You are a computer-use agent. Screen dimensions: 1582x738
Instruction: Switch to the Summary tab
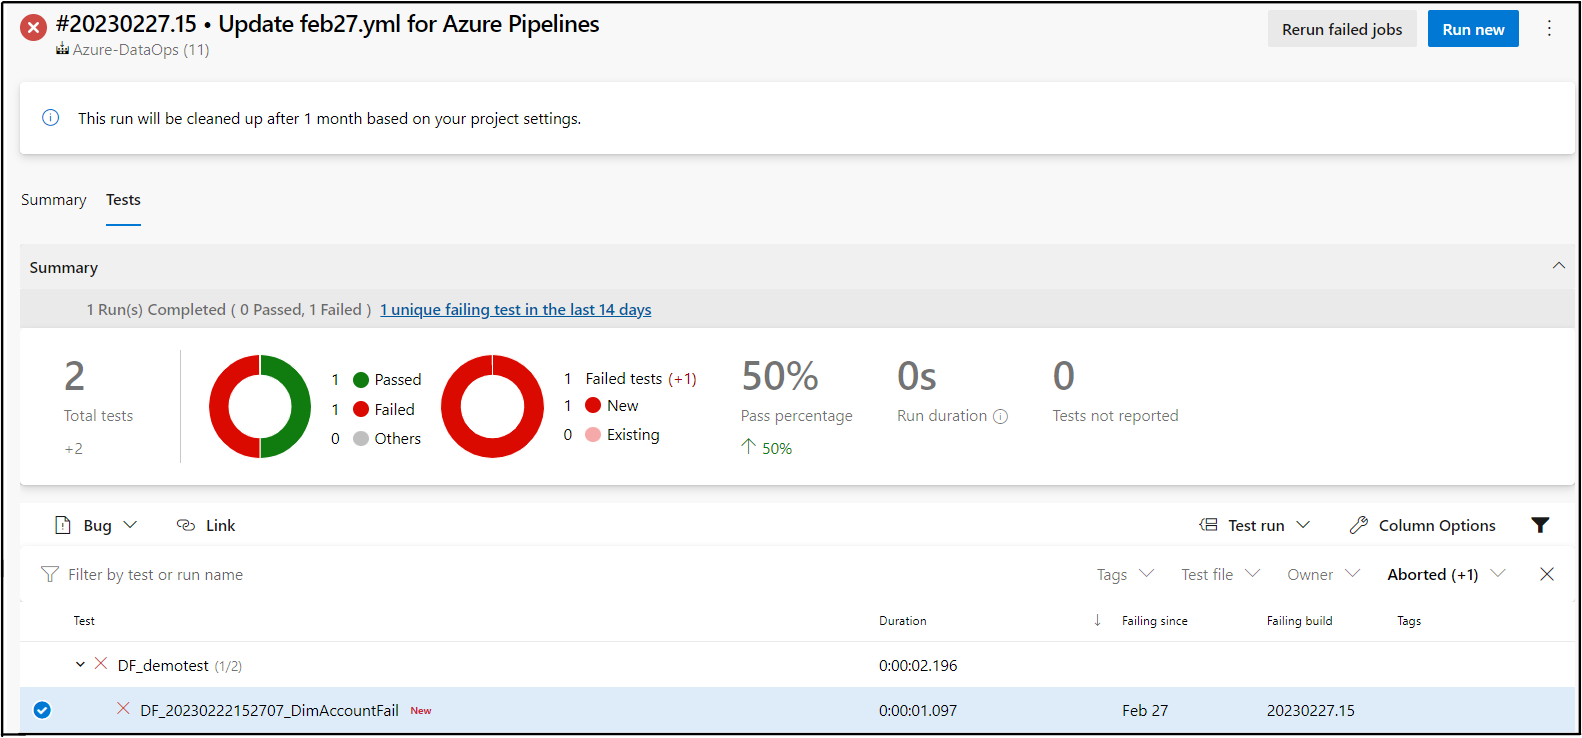tap(54, 200)
